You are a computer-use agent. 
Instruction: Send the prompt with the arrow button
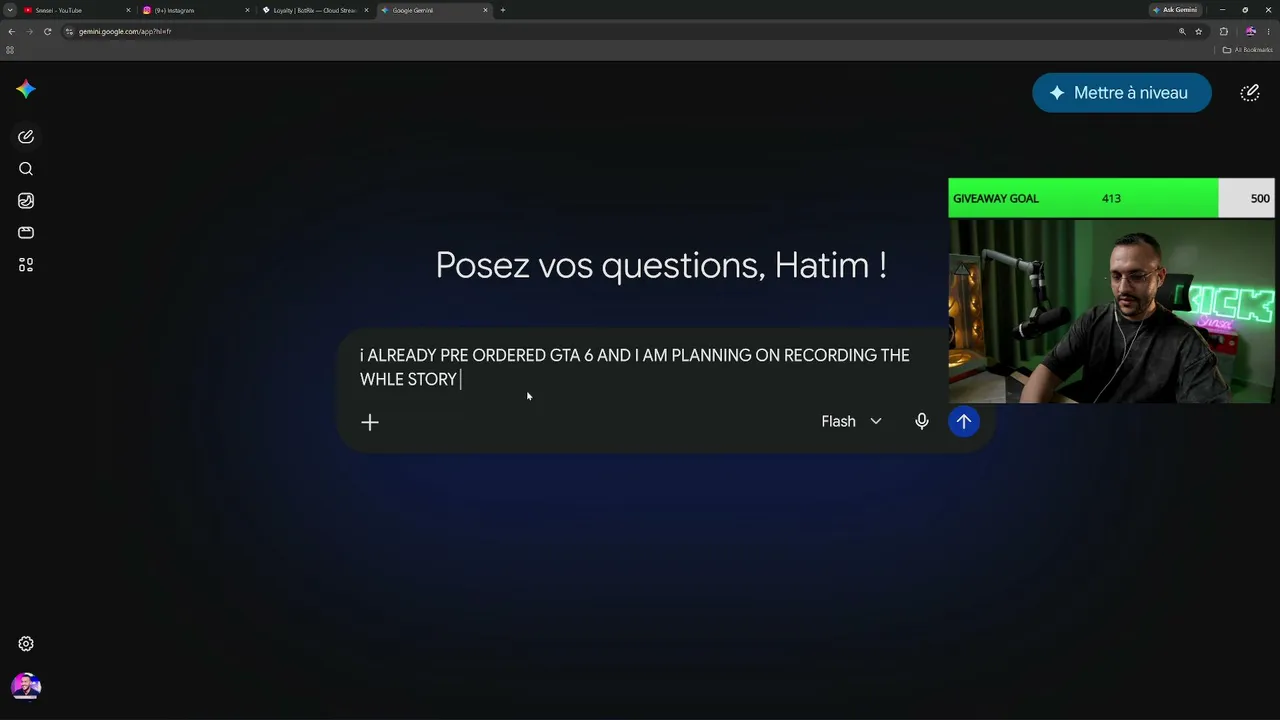[x=964, y=422]
